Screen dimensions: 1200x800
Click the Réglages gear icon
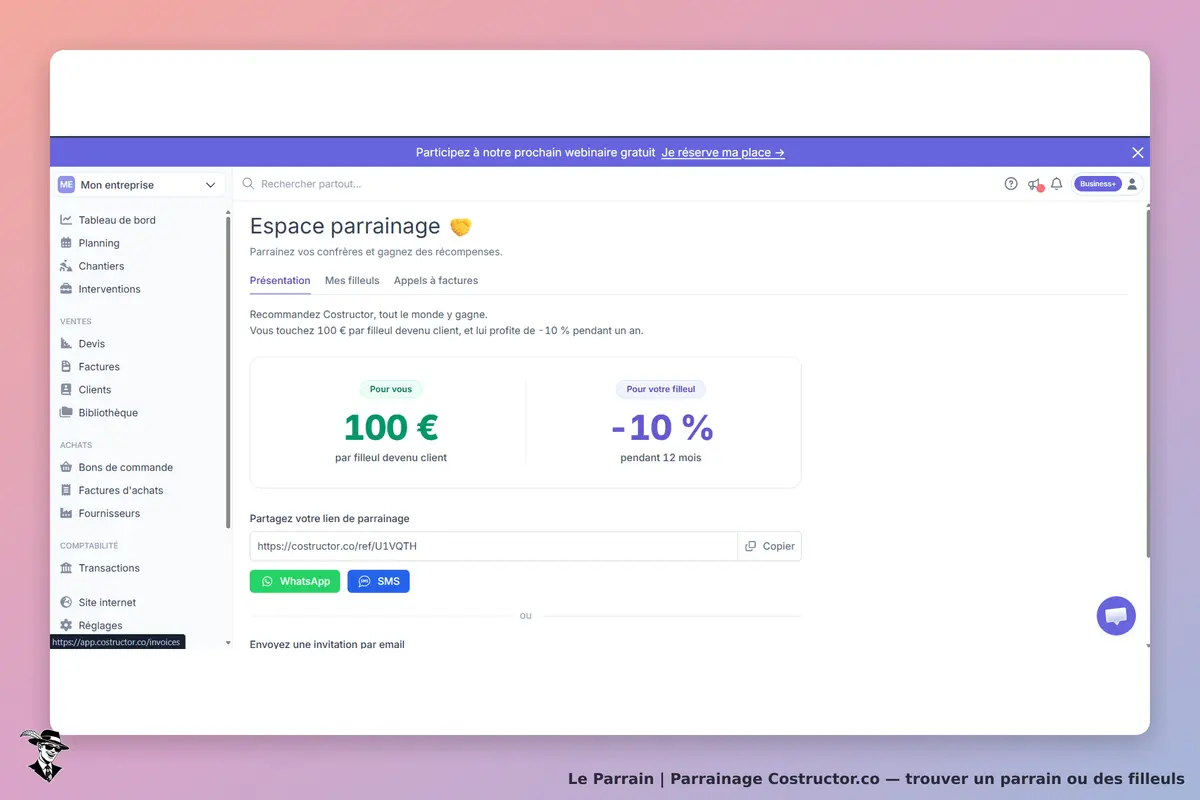coord(66,626)
